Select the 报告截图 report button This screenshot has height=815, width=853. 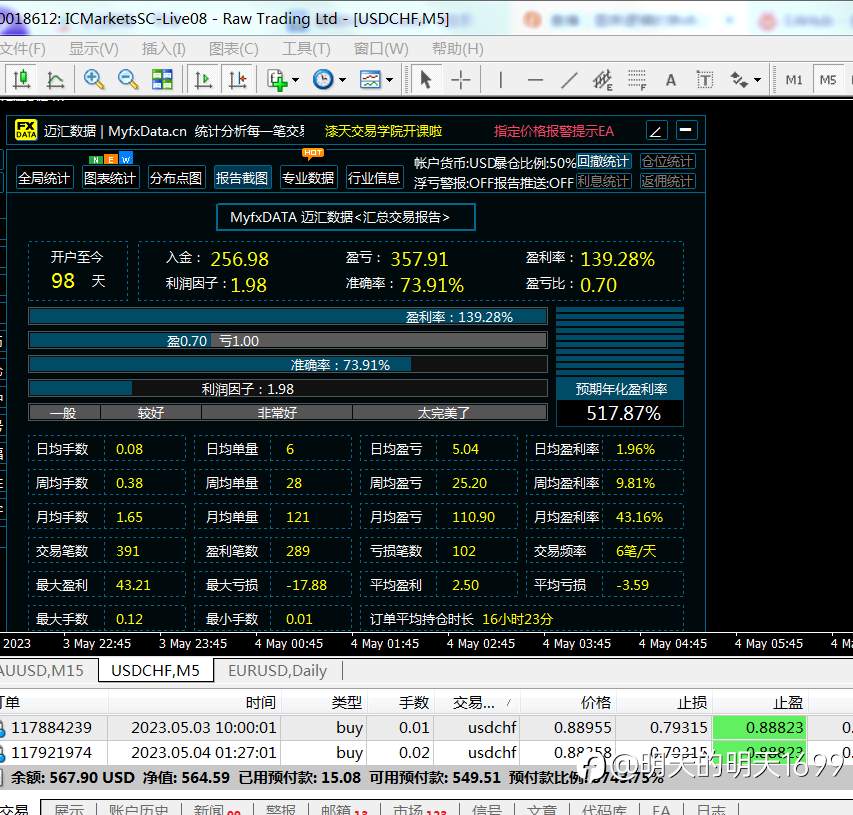pos(242,178)
